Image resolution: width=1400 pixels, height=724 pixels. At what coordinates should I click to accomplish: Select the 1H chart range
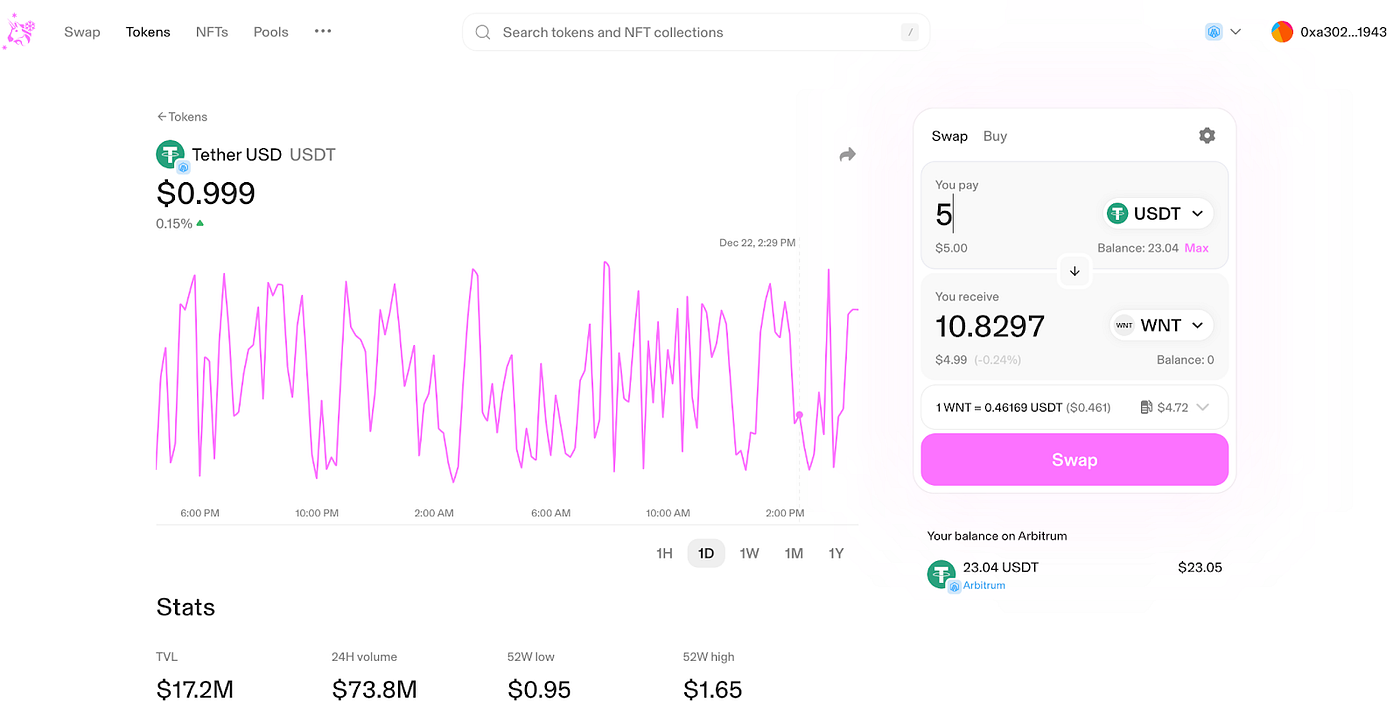click(x=664, y=553)
